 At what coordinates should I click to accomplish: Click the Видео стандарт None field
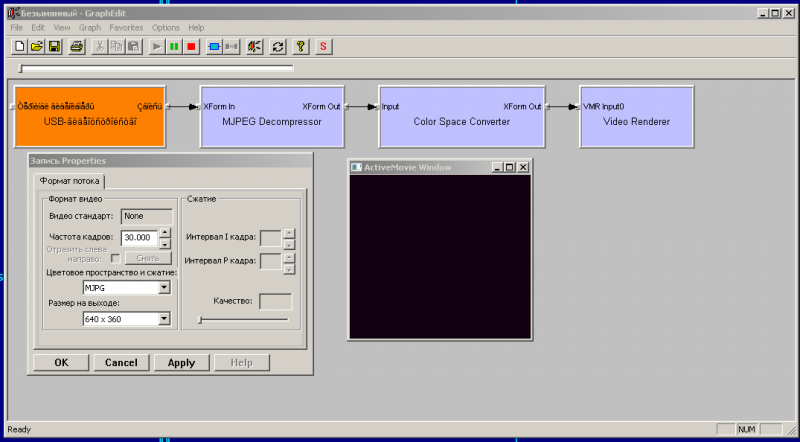click(x=147, y=216)
